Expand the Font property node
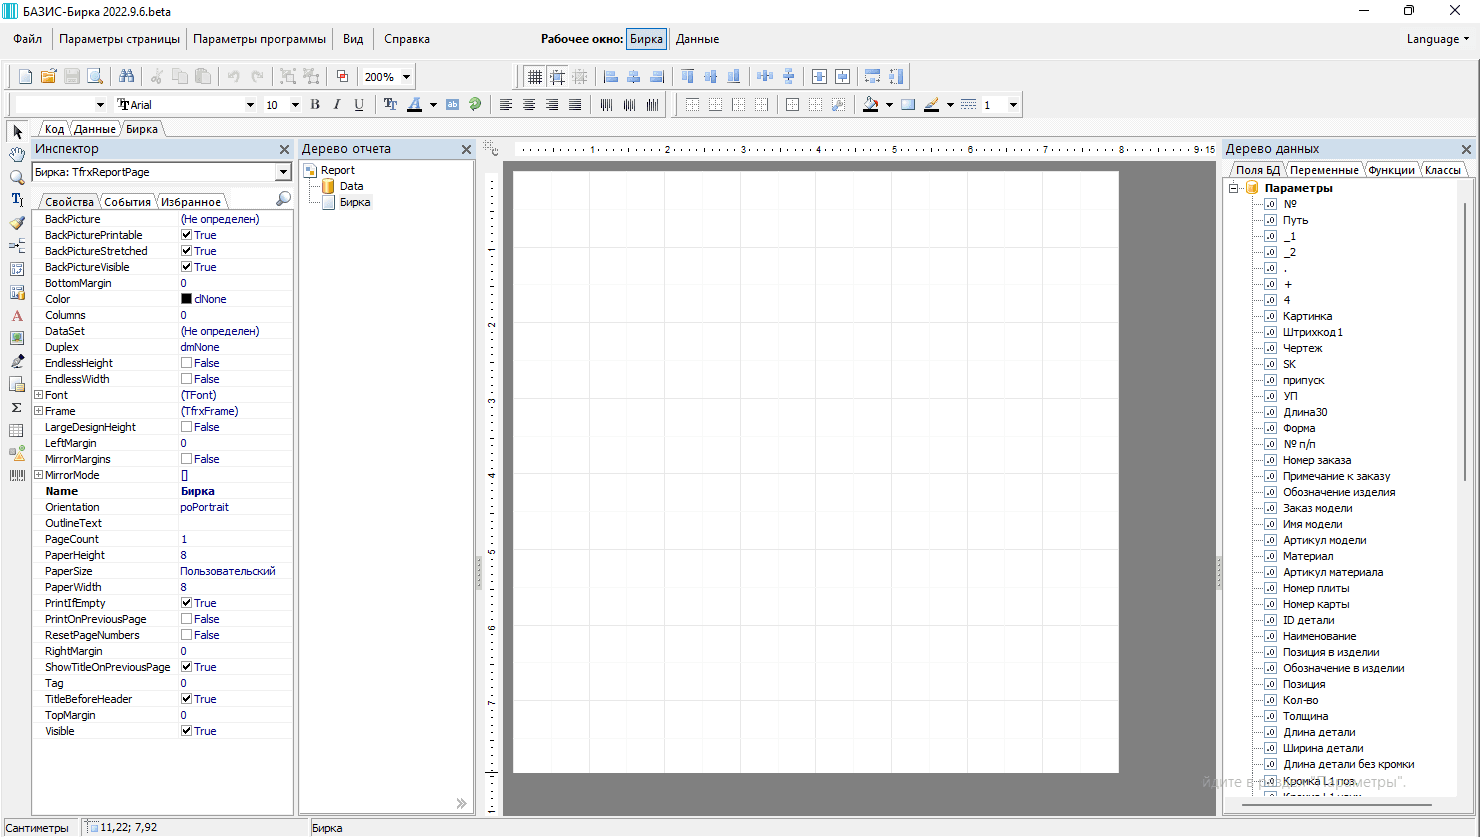This screenshot has height=837, width=1480. click(x=39, y=395)
